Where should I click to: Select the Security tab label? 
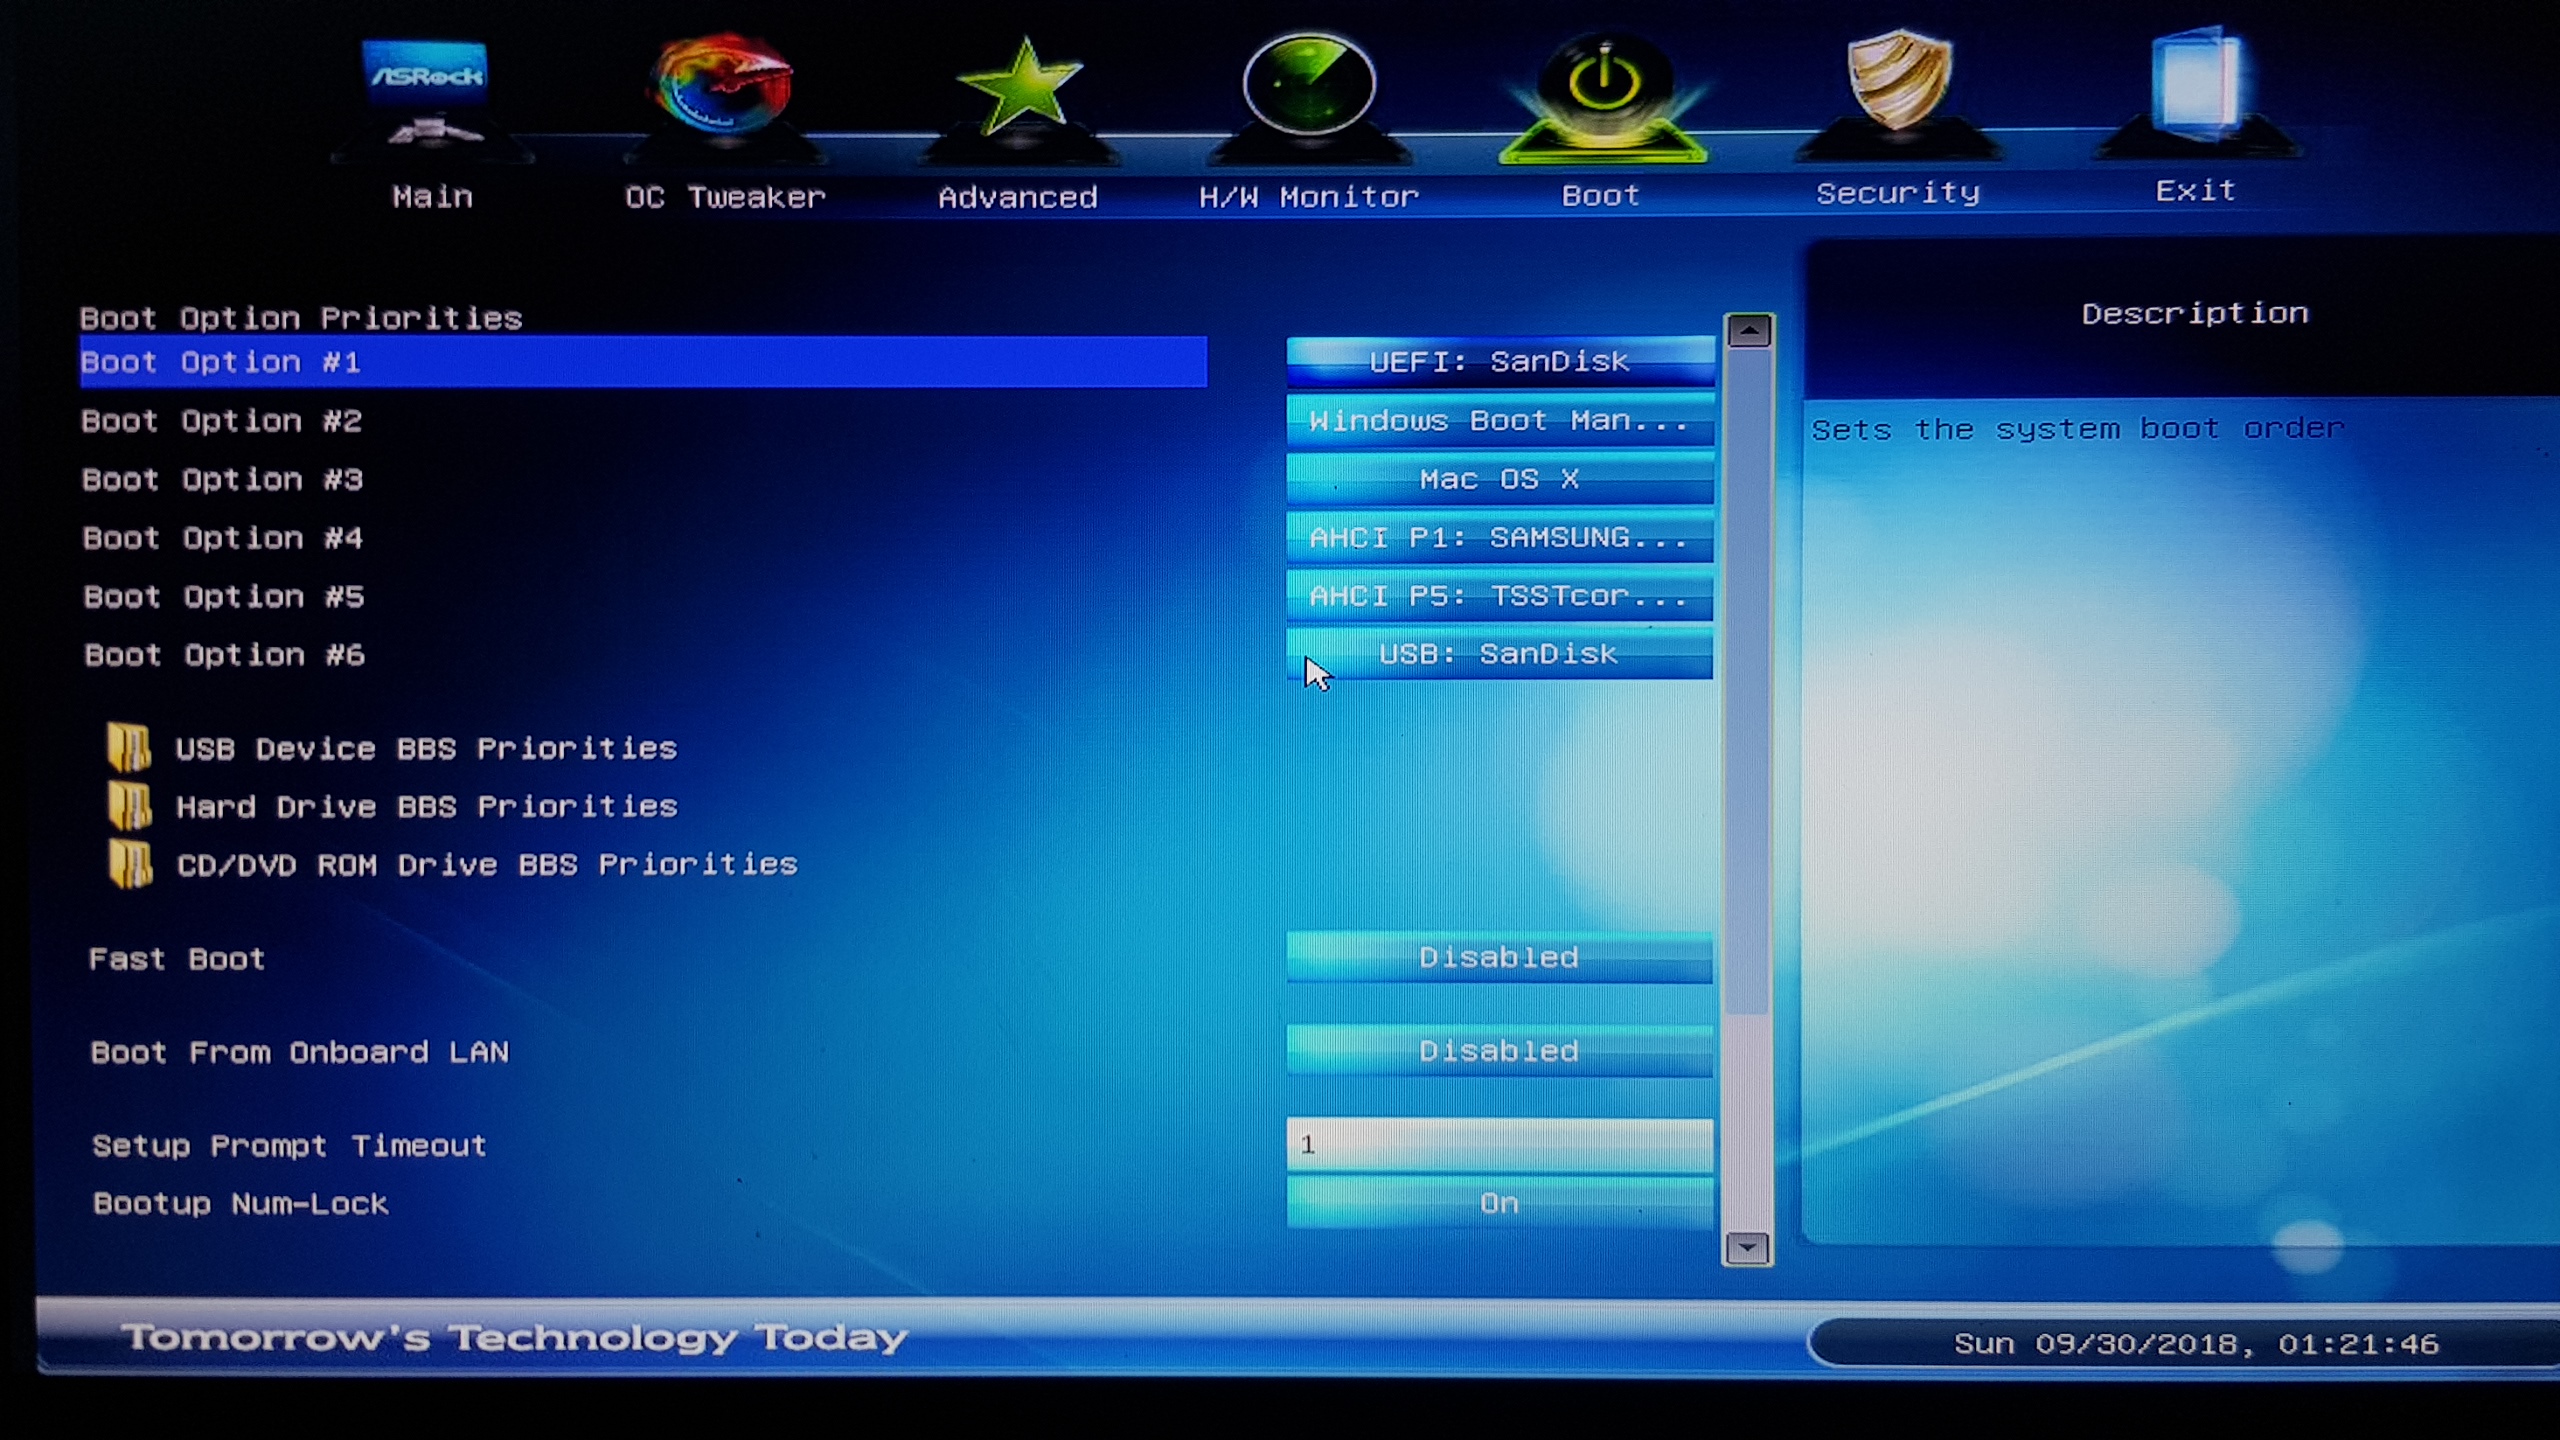click(x=1898, y=193)
